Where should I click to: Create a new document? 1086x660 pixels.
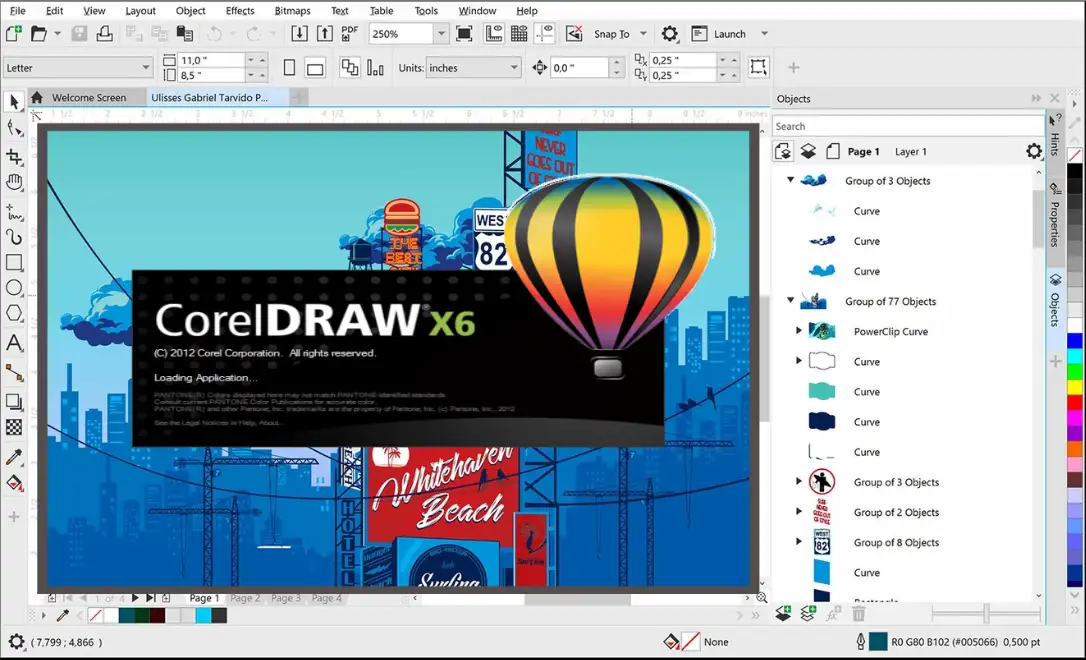[13, 33]
